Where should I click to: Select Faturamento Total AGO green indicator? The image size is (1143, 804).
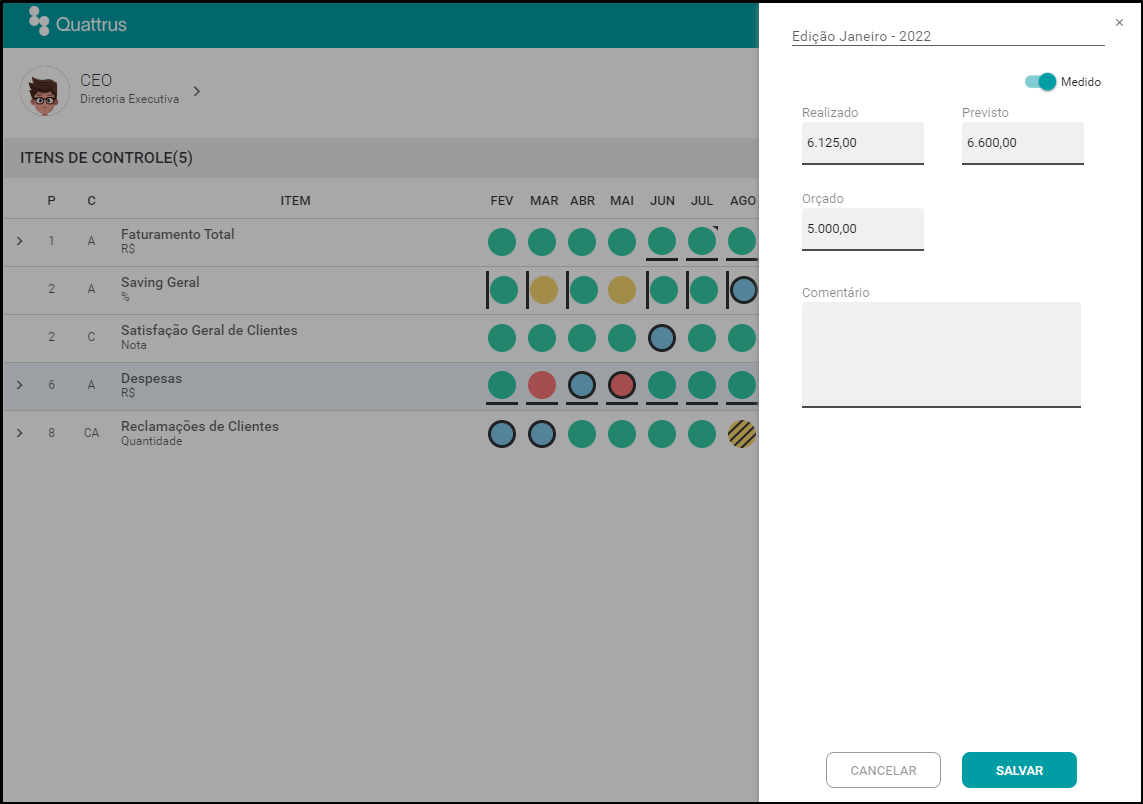tap(742, 241)
